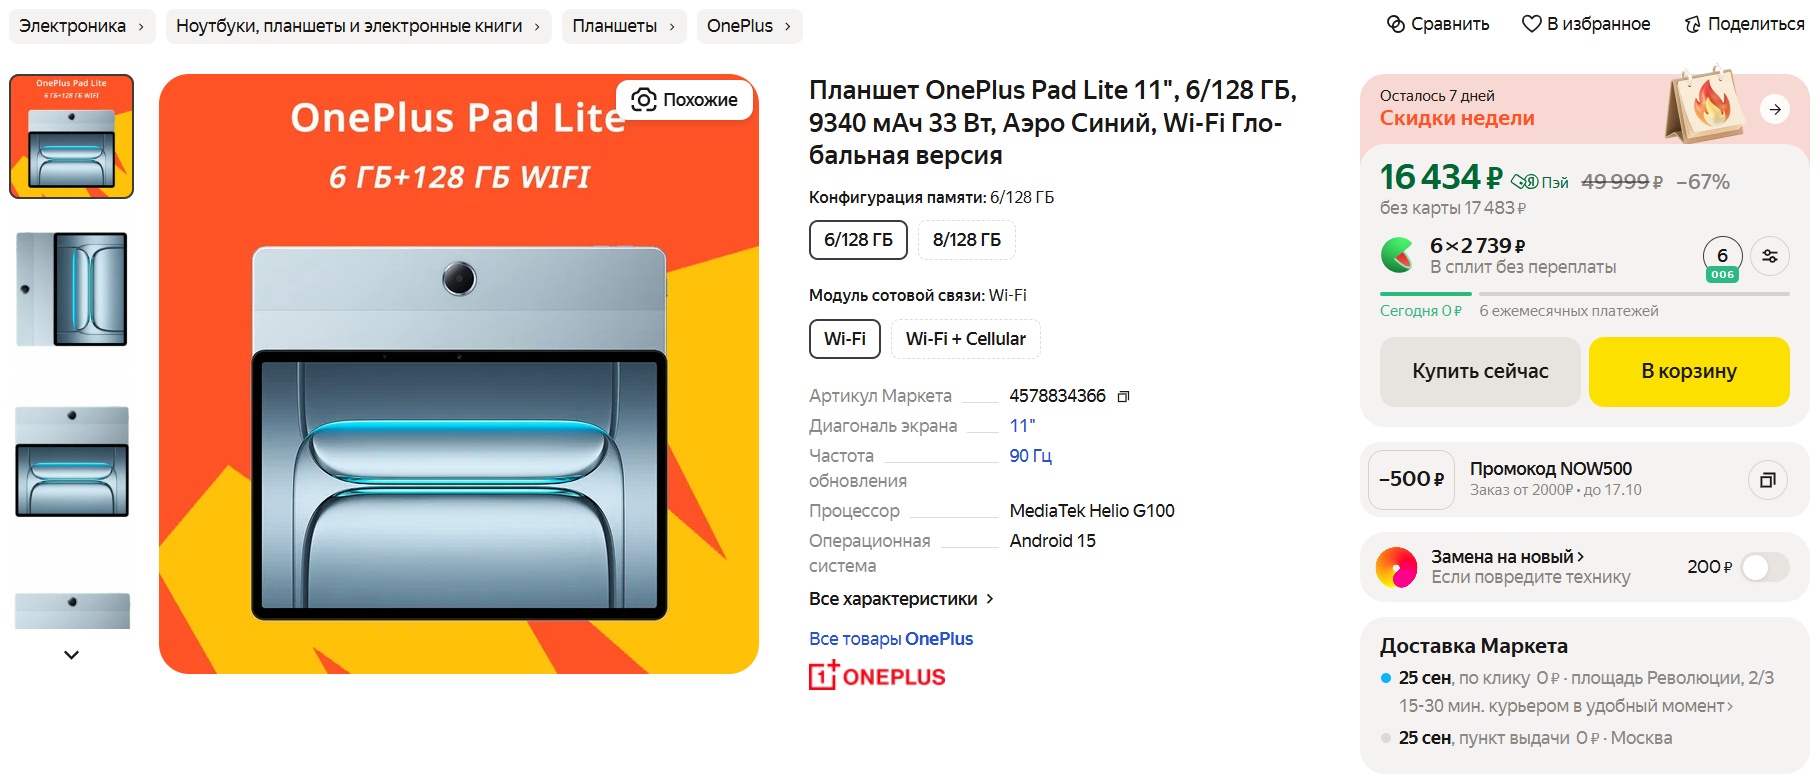Go to Планшеты breadcrumb category
The height and width of the screenshot is (779, 1820).
coord(624,26)
